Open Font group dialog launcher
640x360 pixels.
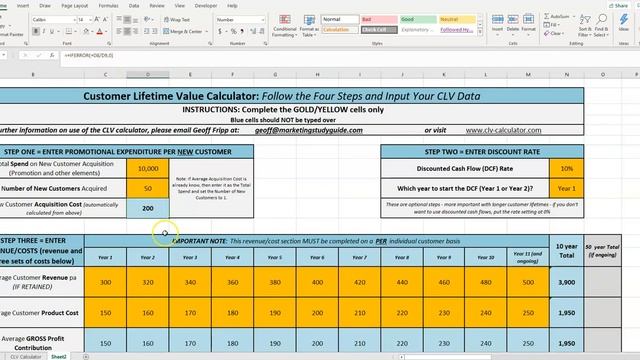tap(109, 43)
